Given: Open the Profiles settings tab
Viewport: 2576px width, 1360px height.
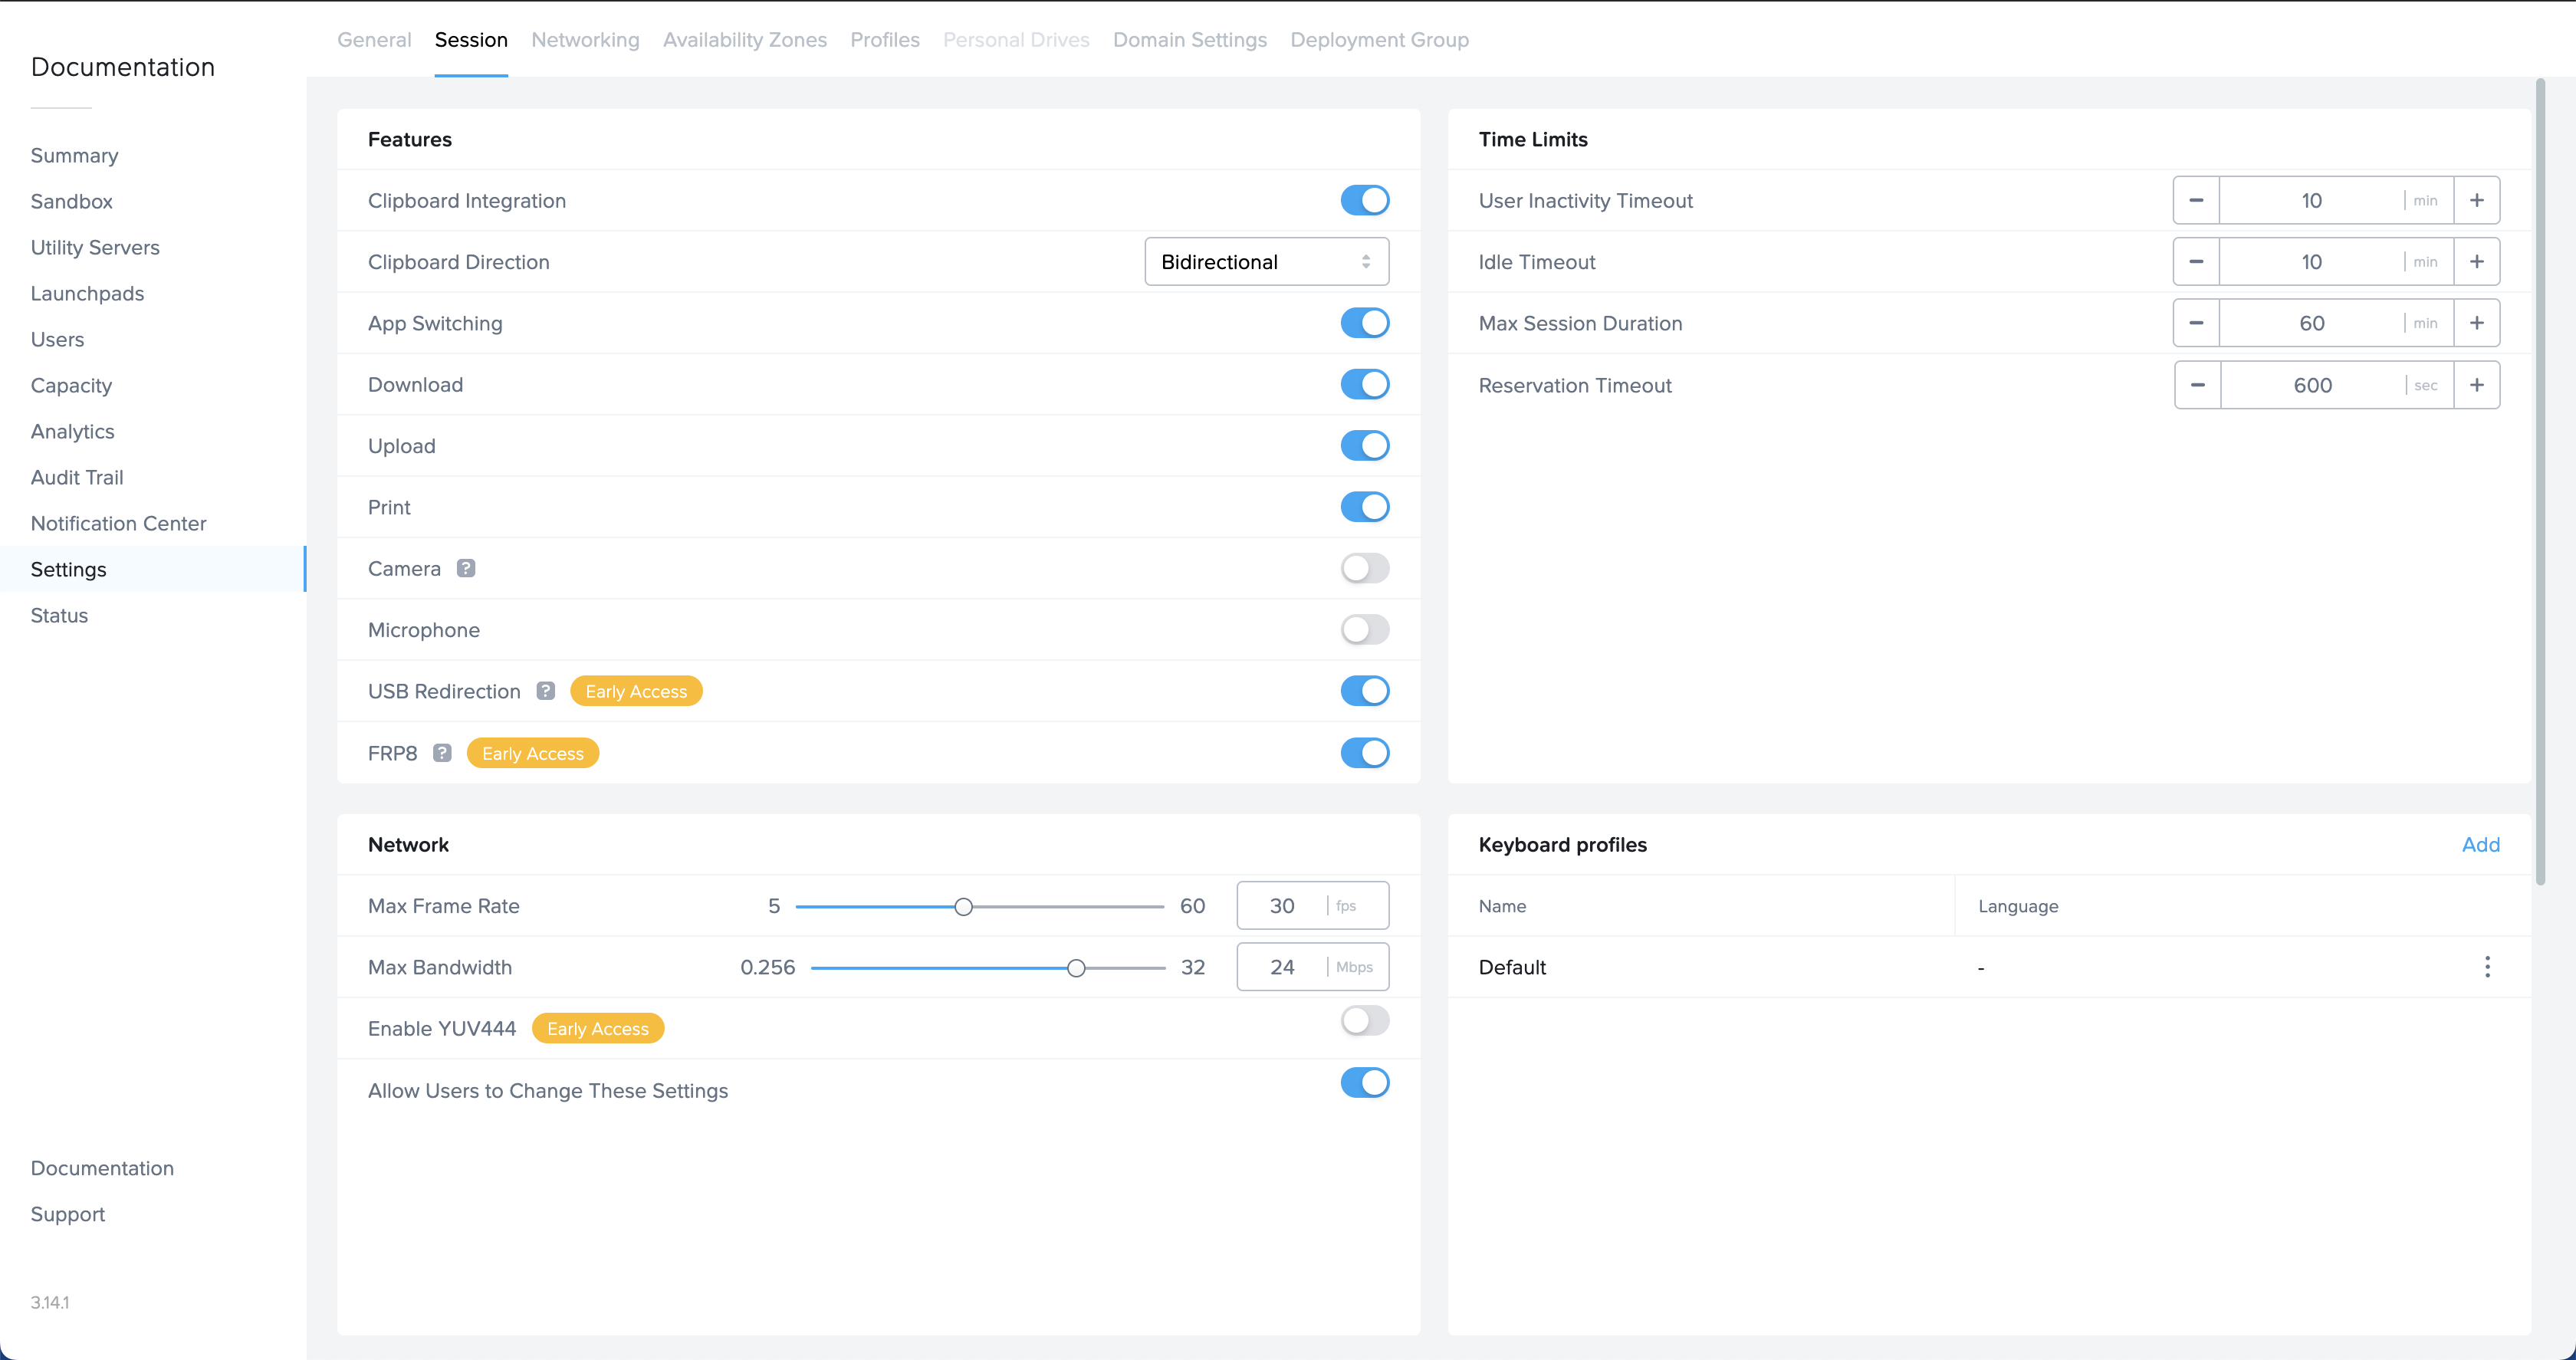Looking at the screenshot, I should 882,39.
